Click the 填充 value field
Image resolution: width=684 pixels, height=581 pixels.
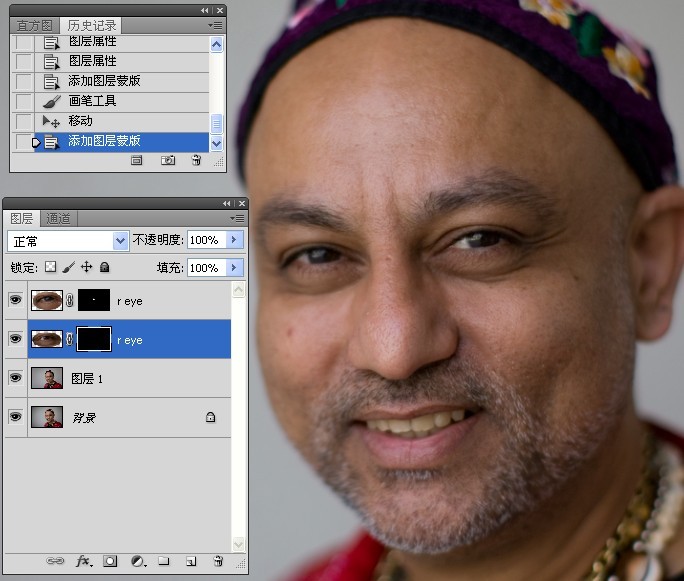click(x=206, y=268)
